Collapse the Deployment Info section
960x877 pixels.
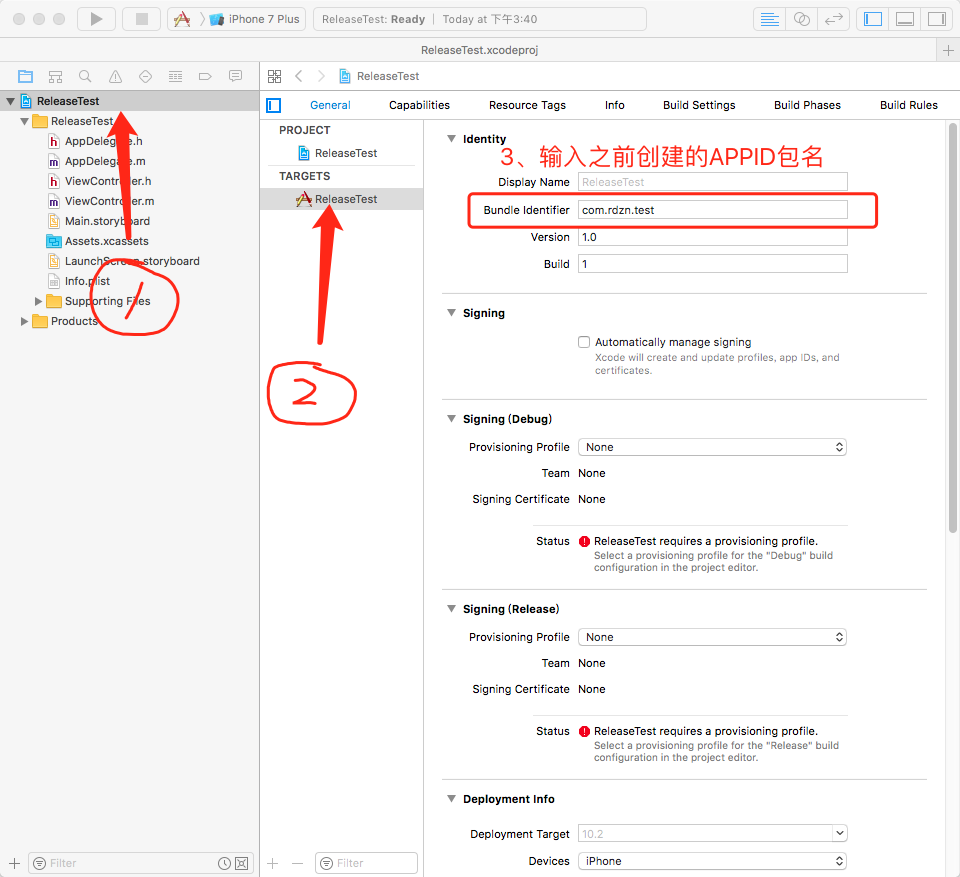point(451,799)
